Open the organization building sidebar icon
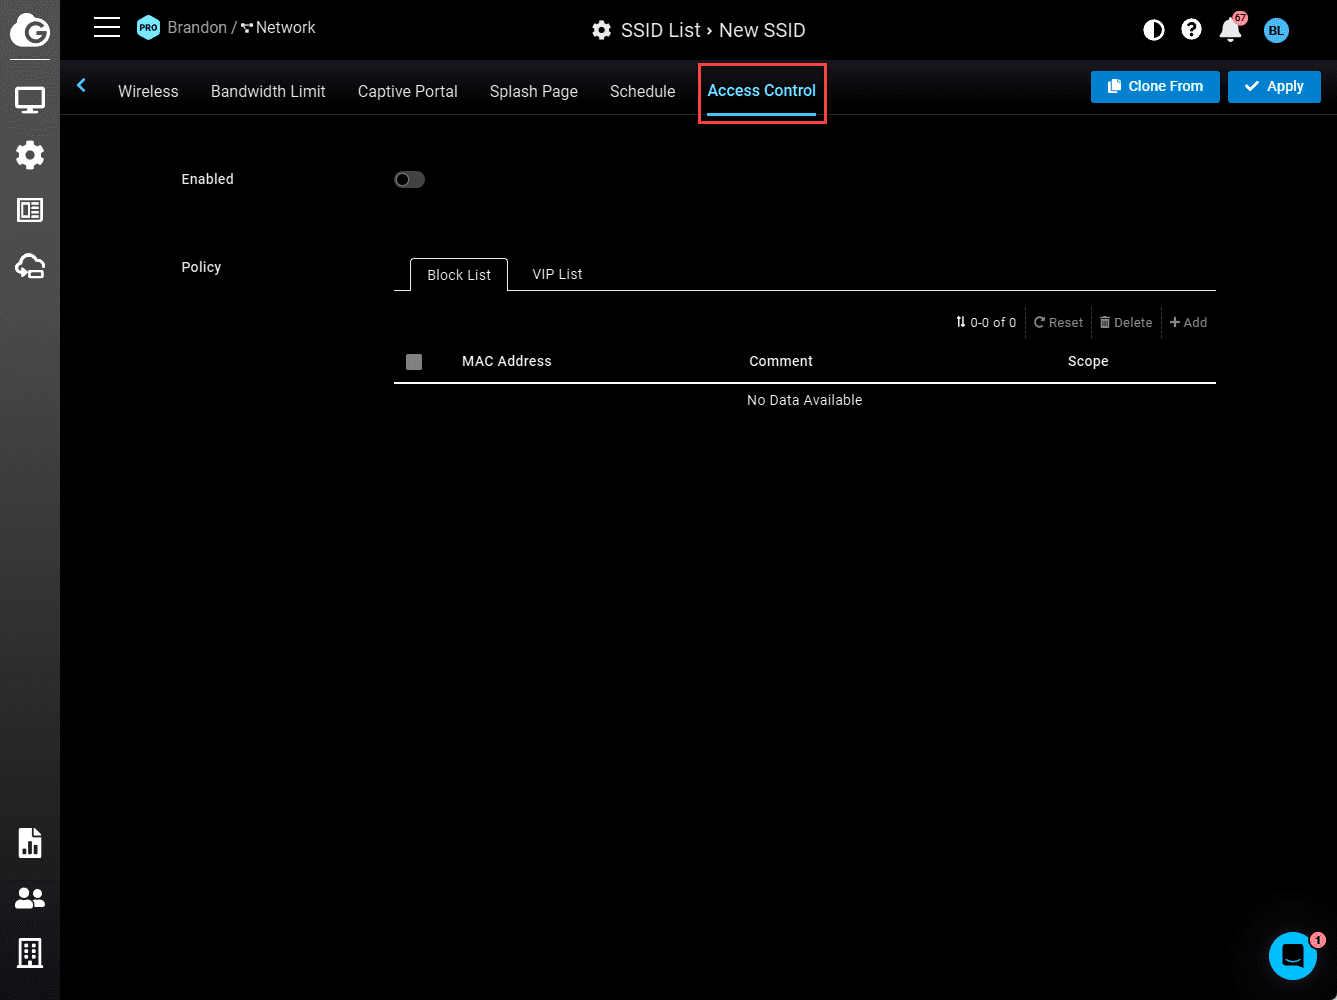Image resolution: width=1337 pixels, height=1000 pixels. 30,953
